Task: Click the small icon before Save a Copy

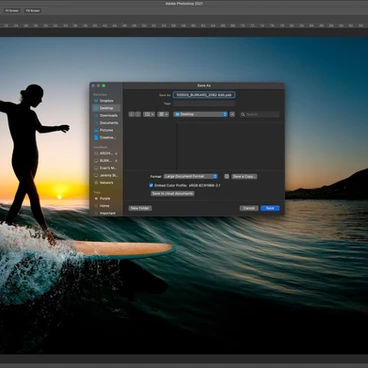Action: point(227,176)
